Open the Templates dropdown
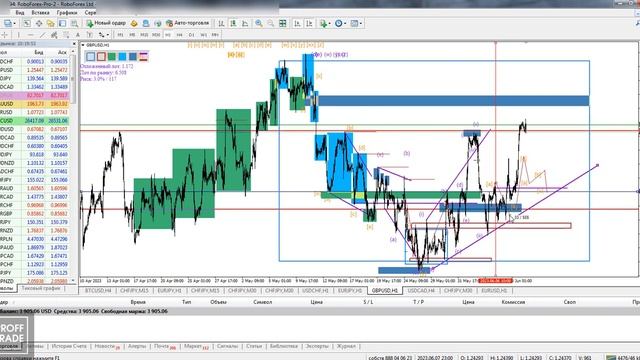Viewport: 640px width, 360px height. (355, 23)
